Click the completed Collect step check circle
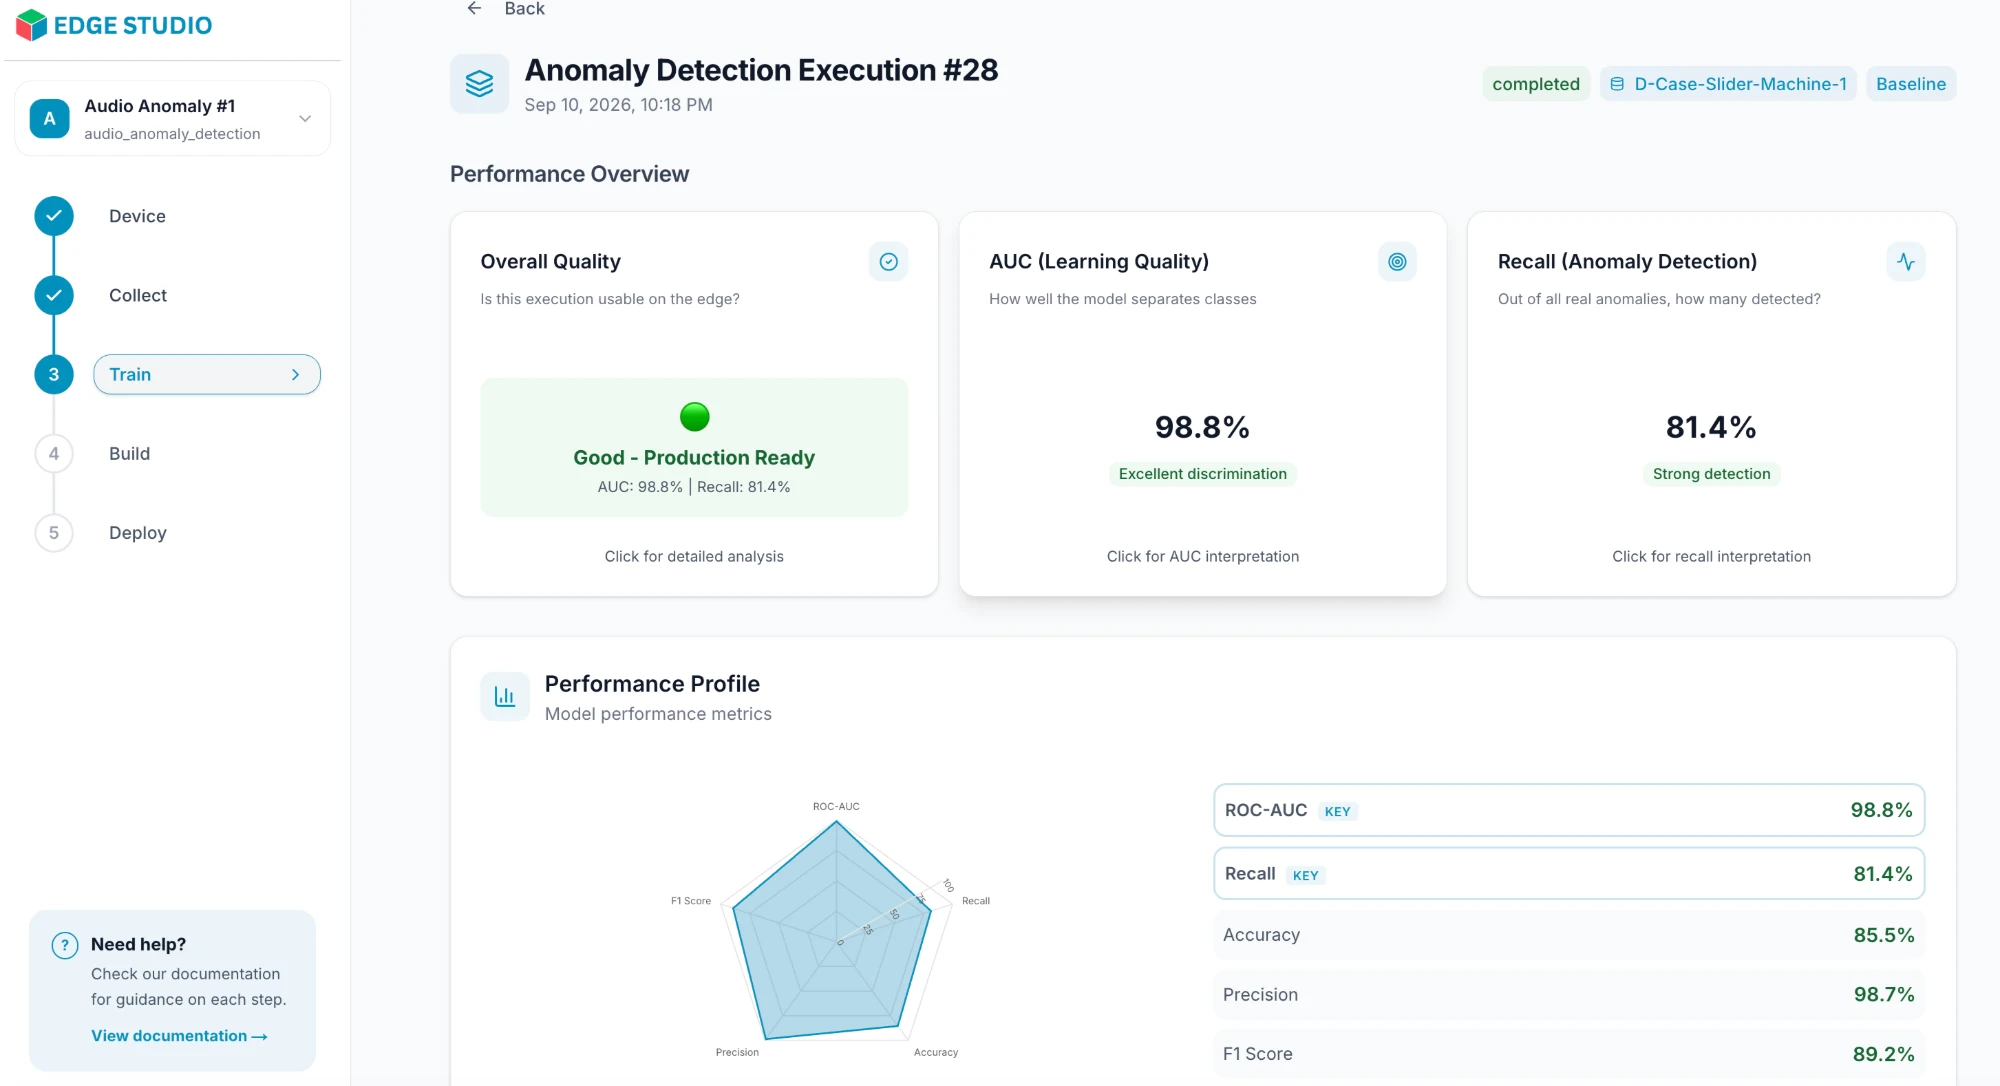The image size is (2000, 1086). pos(54,295)
